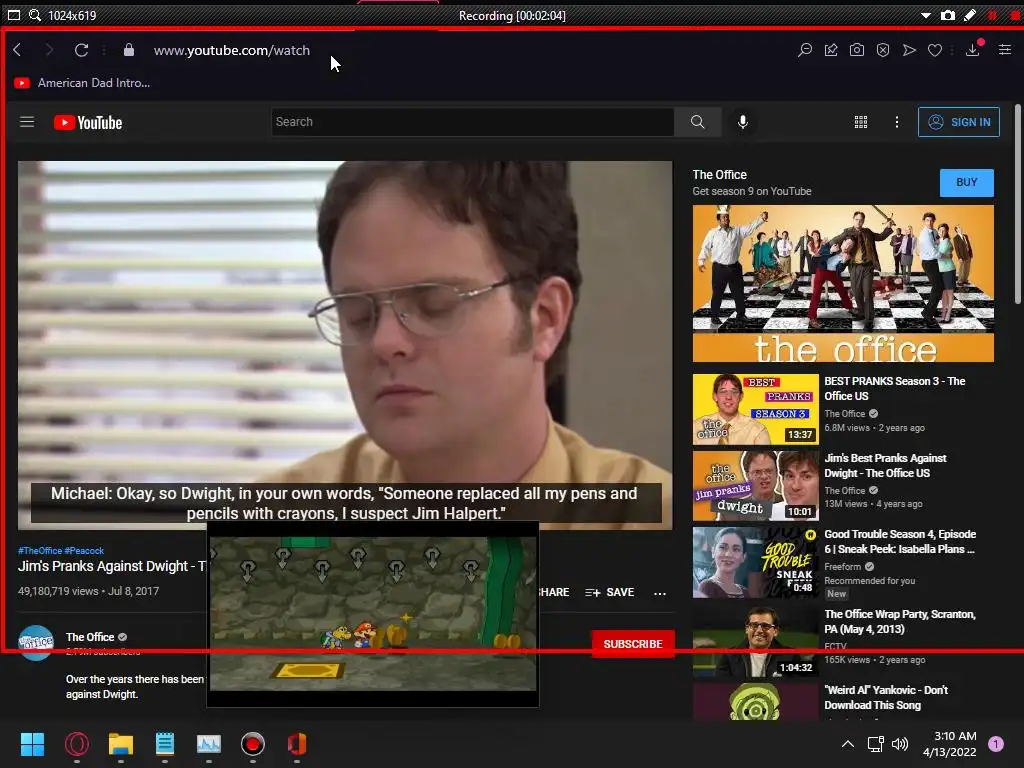
Task: Open the browser easy setup menu icon
Action: [1005, 50]
